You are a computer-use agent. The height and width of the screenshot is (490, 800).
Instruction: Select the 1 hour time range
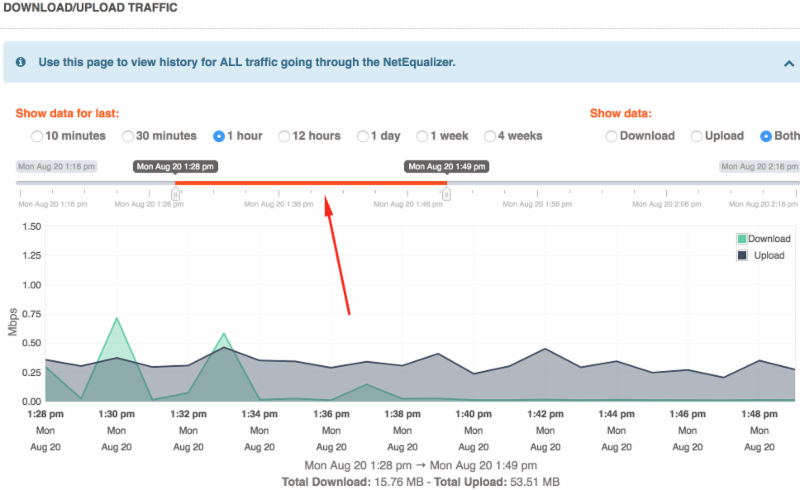click(x=219, y=136)
